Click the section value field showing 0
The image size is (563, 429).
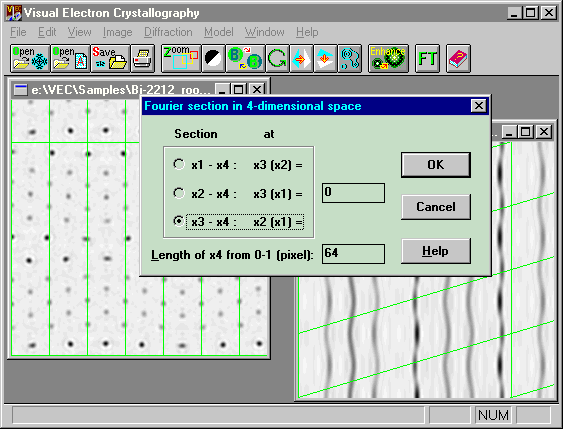[353, 193]
